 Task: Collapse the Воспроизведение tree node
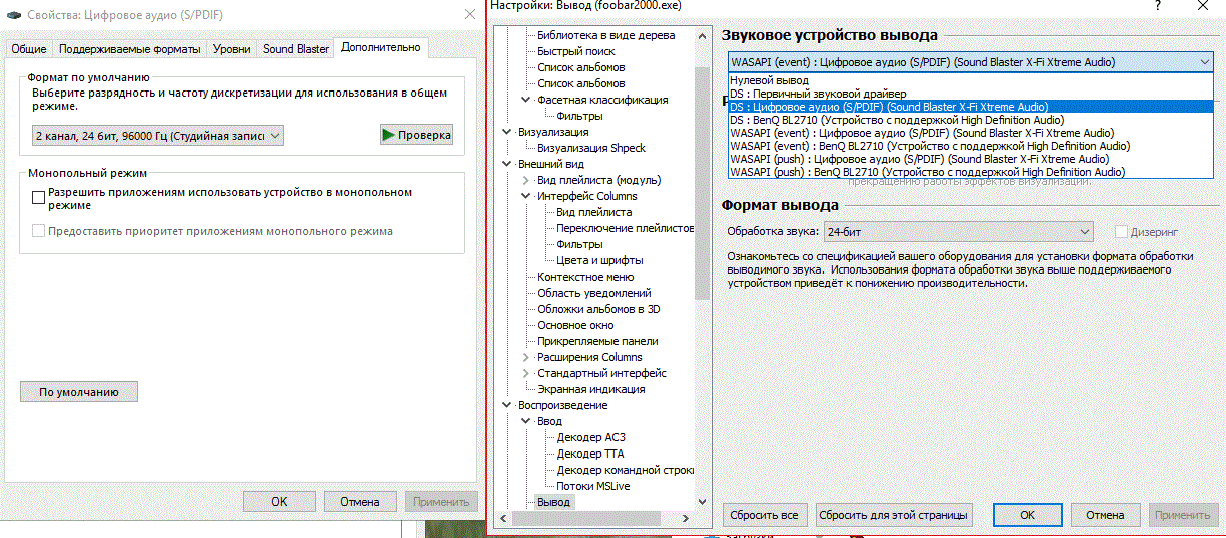coord(507,405)
